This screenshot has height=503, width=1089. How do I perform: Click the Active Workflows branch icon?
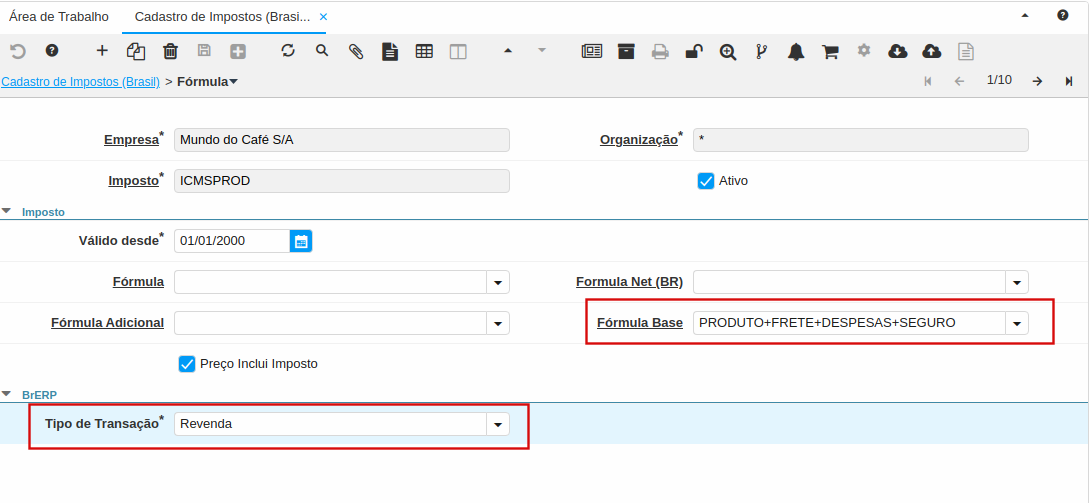click(x=762, y=51)
